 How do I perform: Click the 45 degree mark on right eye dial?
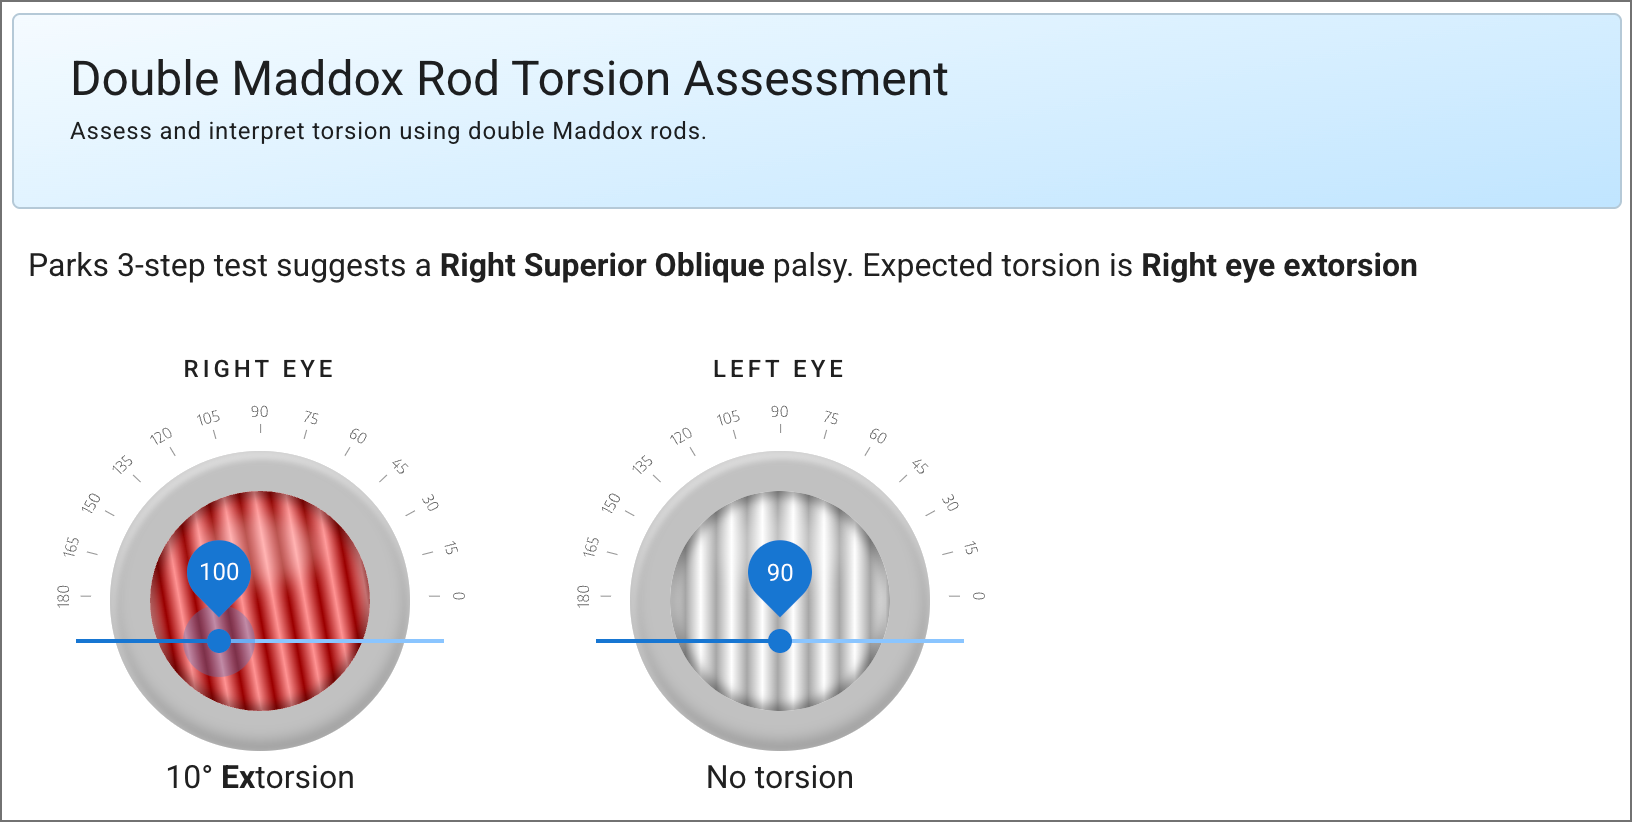400,466
